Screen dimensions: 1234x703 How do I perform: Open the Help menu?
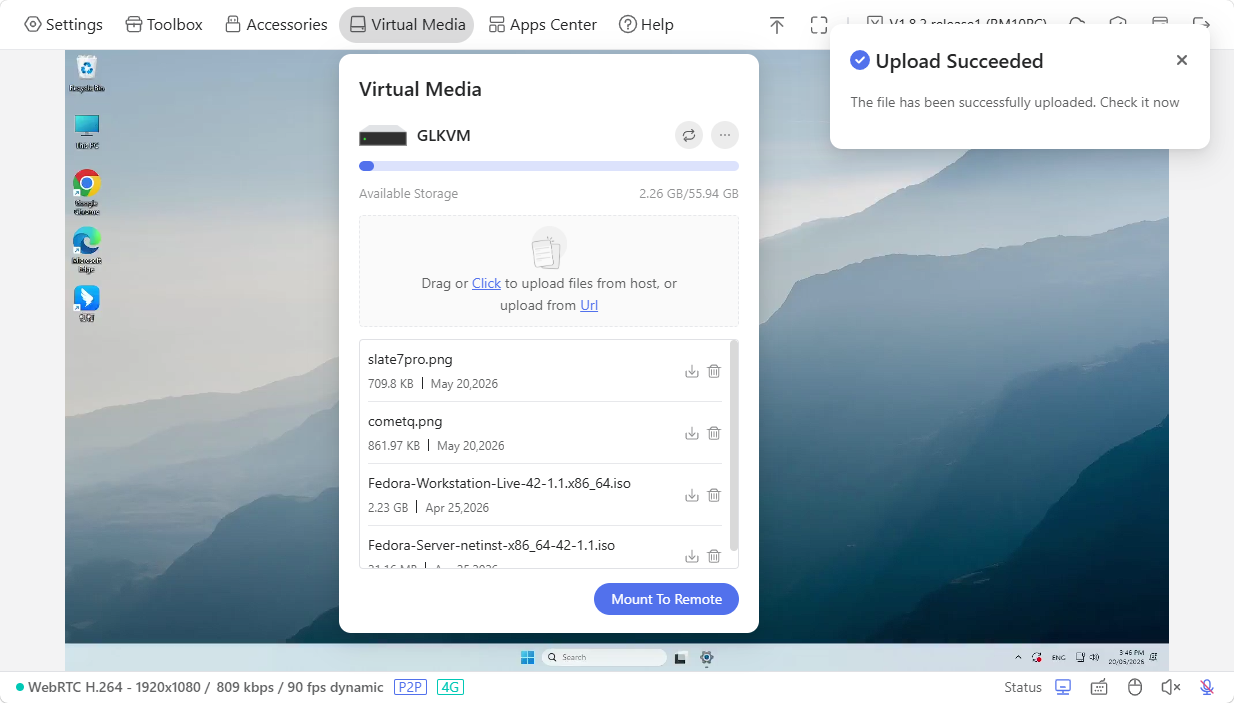pos(646,24)
